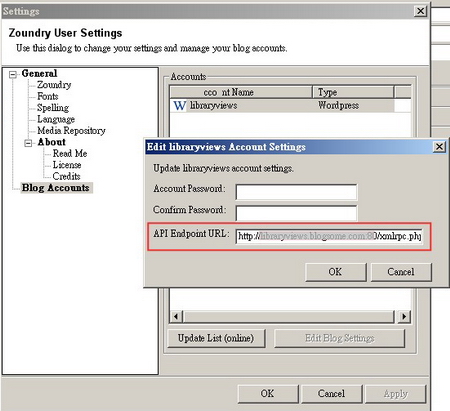This screenshot has width=450, height=411.
Task: Close the Settings window
Action: tap(421, 11)
